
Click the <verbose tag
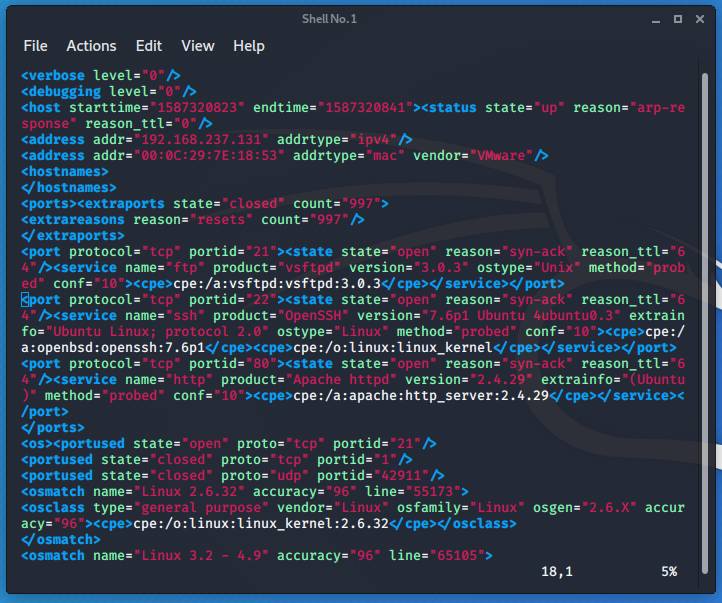53,75
